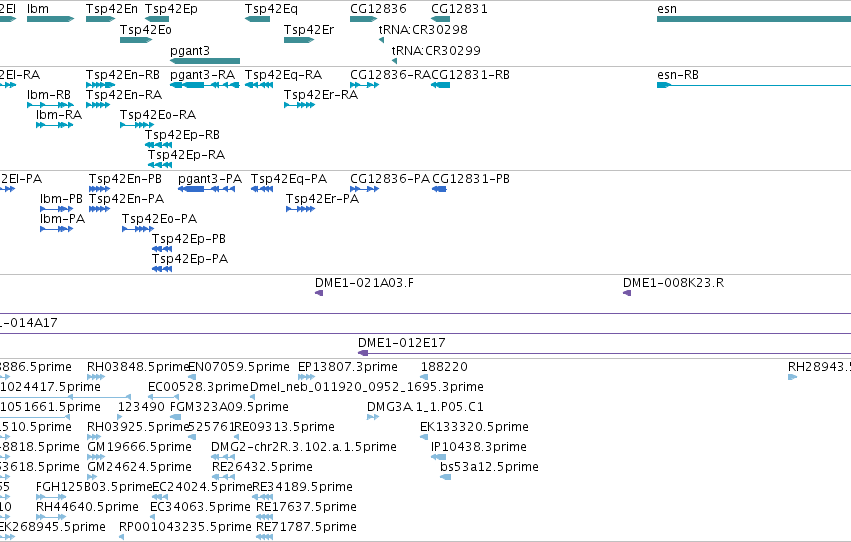This screenshot has width=851, height=542.
Task: Click the Tsp42Eo-RA transcript label
Action: [x=158, y=114]
